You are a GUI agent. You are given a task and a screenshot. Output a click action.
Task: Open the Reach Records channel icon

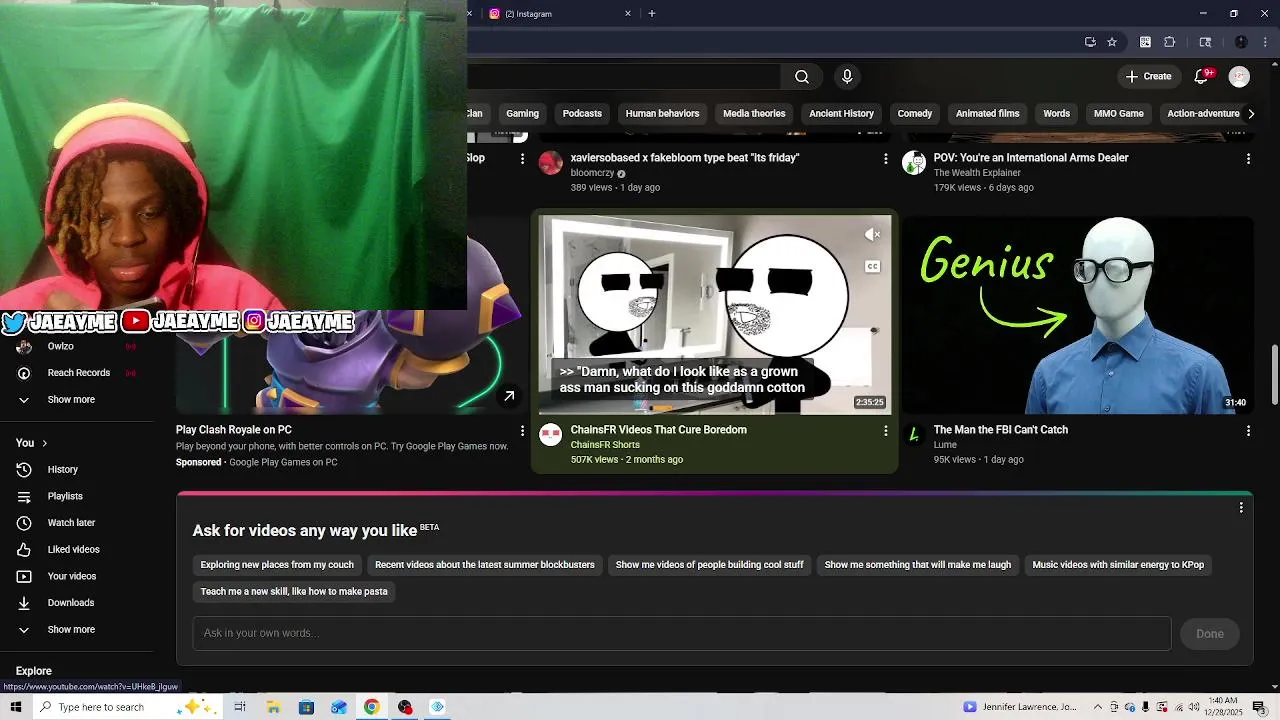point(24,373)
